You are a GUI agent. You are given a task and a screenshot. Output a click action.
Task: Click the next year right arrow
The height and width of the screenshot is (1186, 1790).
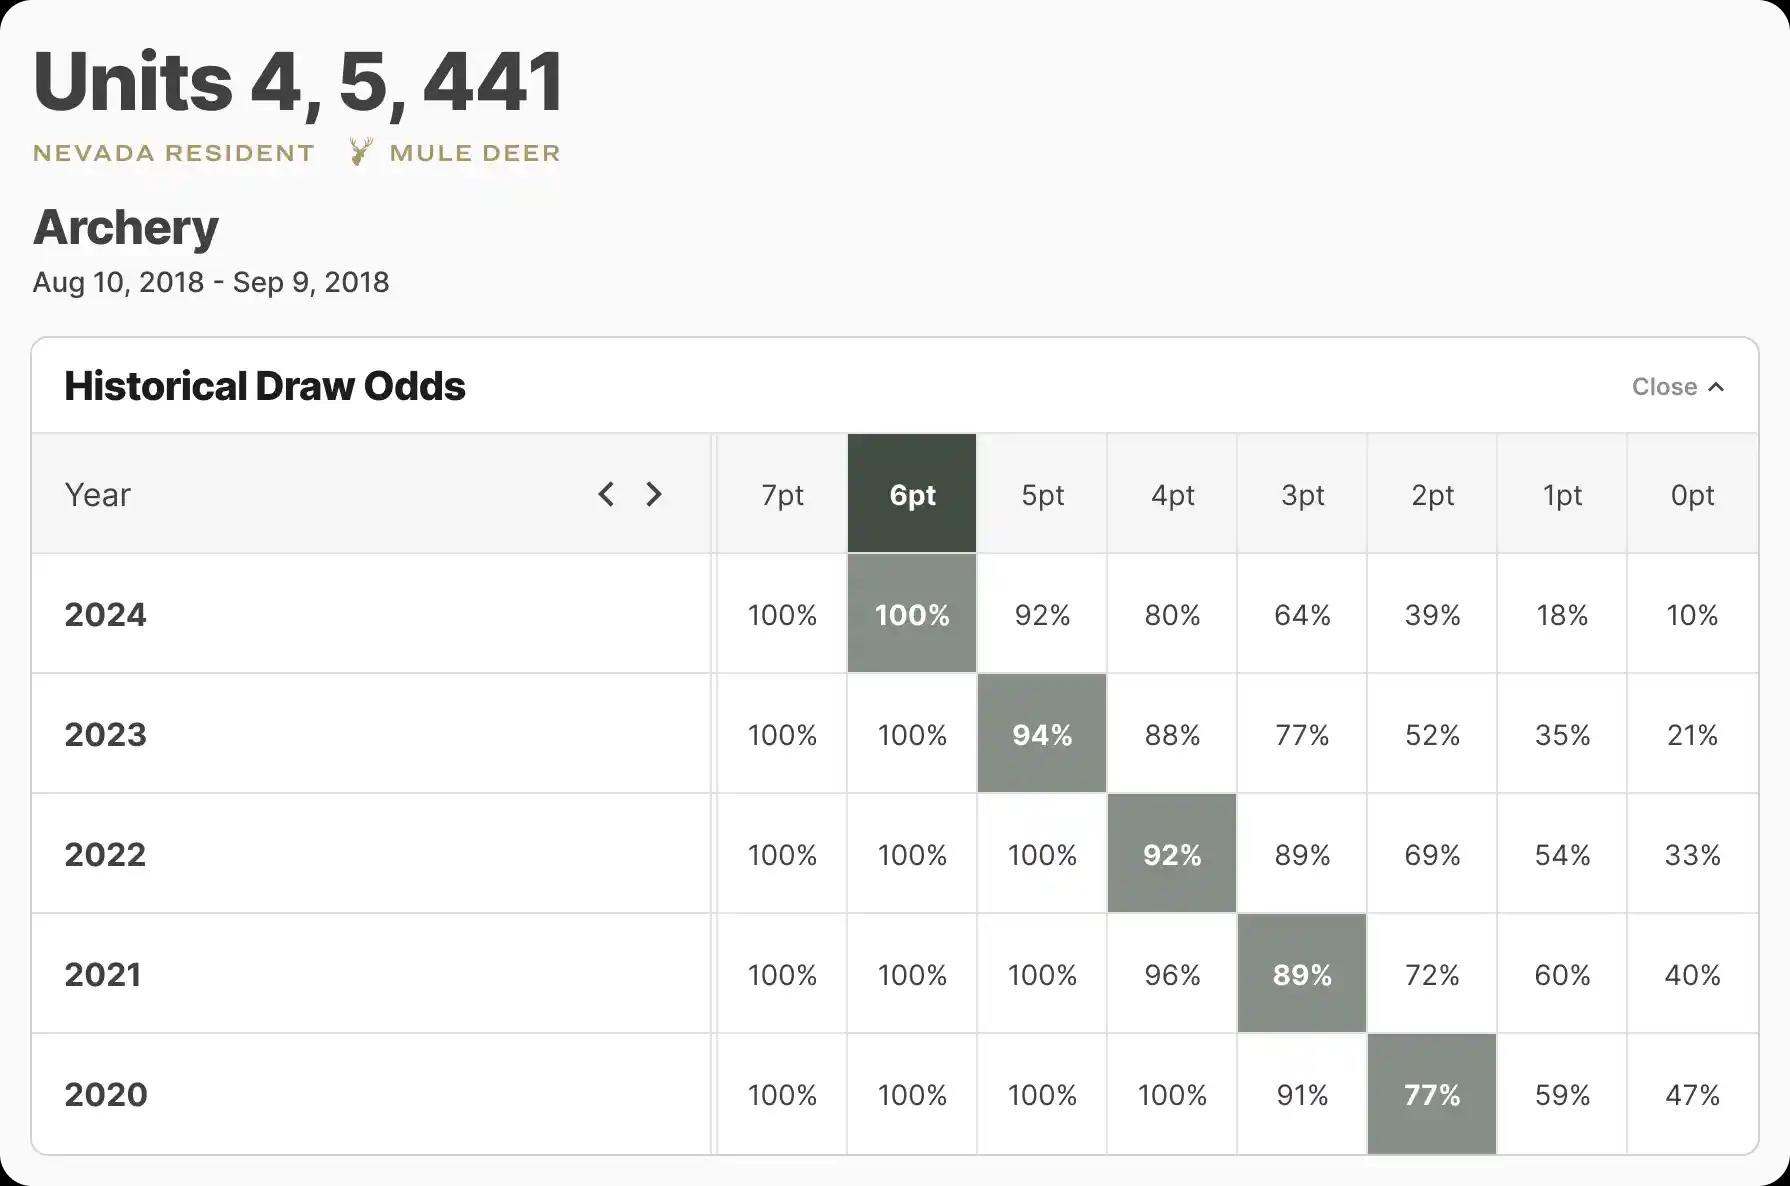(654, 494)
